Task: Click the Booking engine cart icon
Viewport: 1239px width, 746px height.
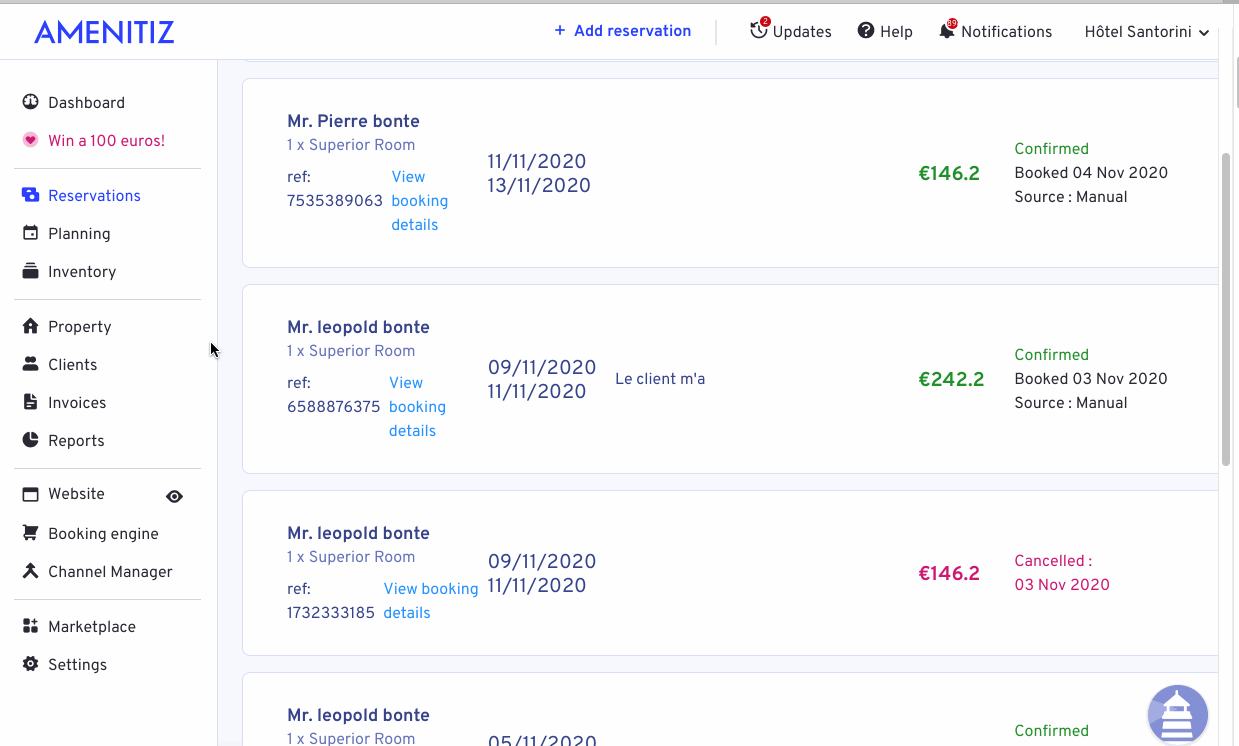Action: [30, 533]
